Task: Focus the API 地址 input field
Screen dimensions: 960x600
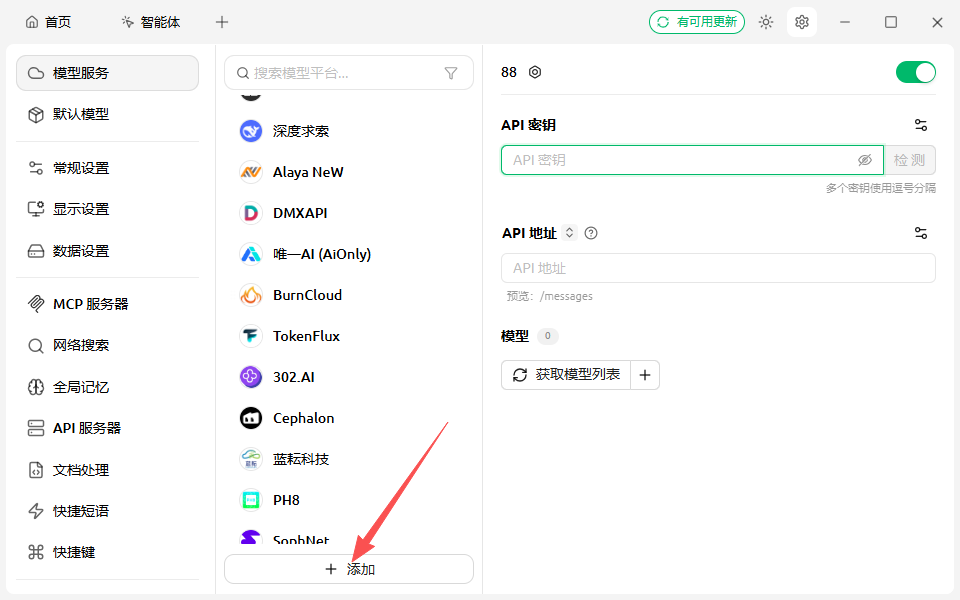Action: (718, 268)
